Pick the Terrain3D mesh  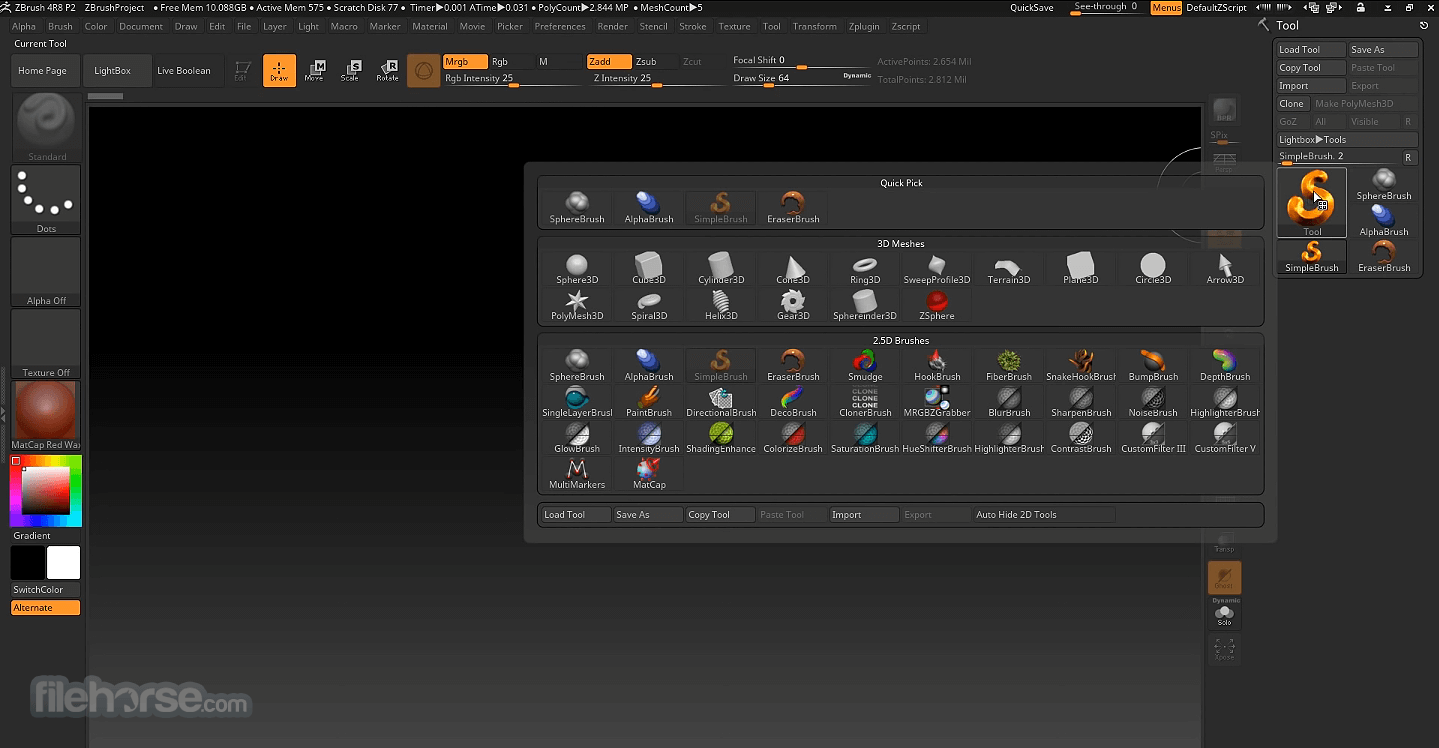point(1009,269)
